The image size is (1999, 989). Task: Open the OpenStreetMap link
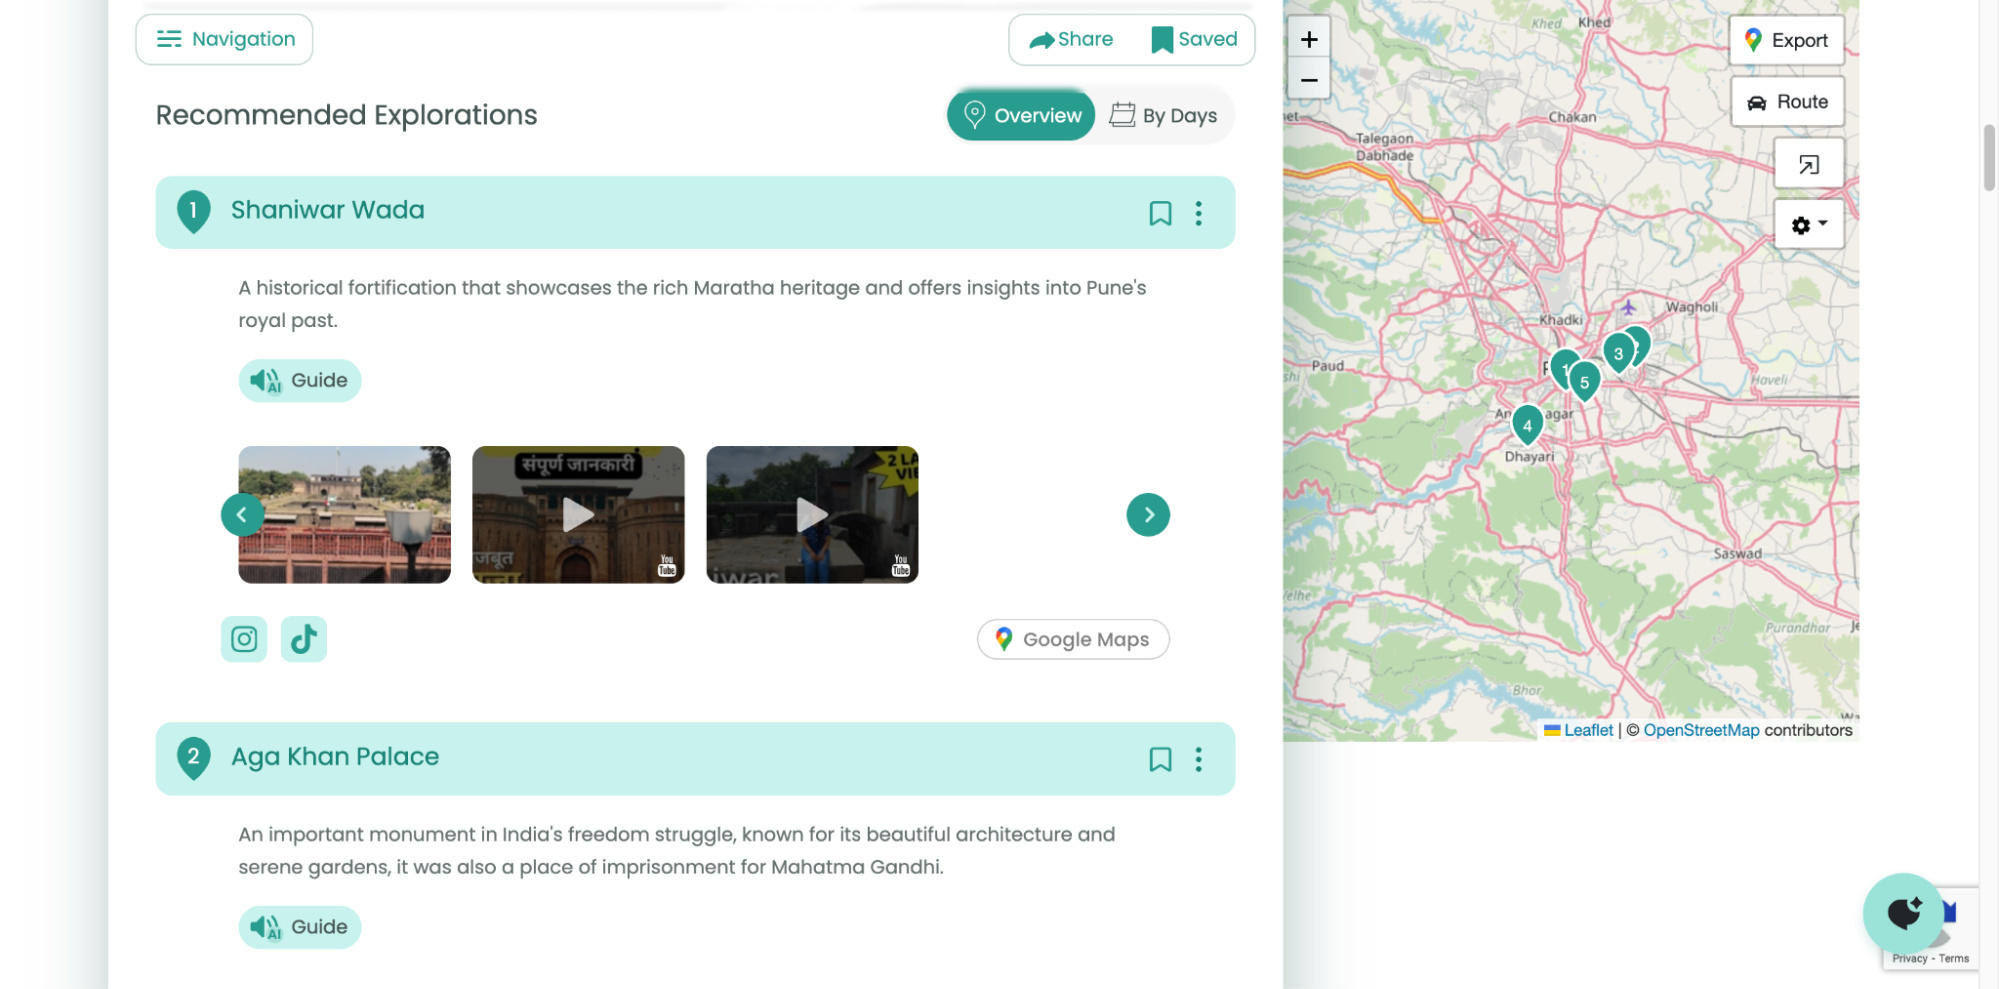1701,730
